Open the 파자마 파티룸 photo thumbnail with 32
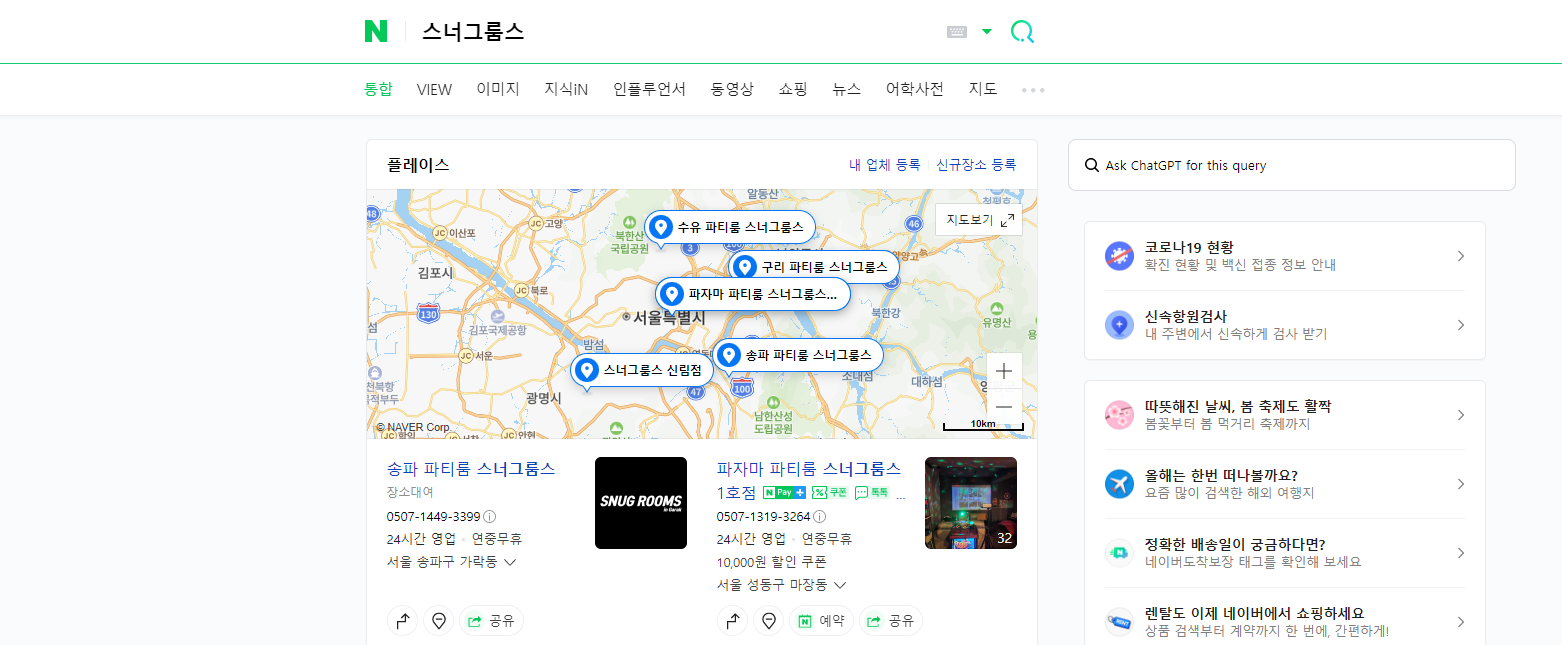The height and width of the screenshot is (645, 1562). 971,503
